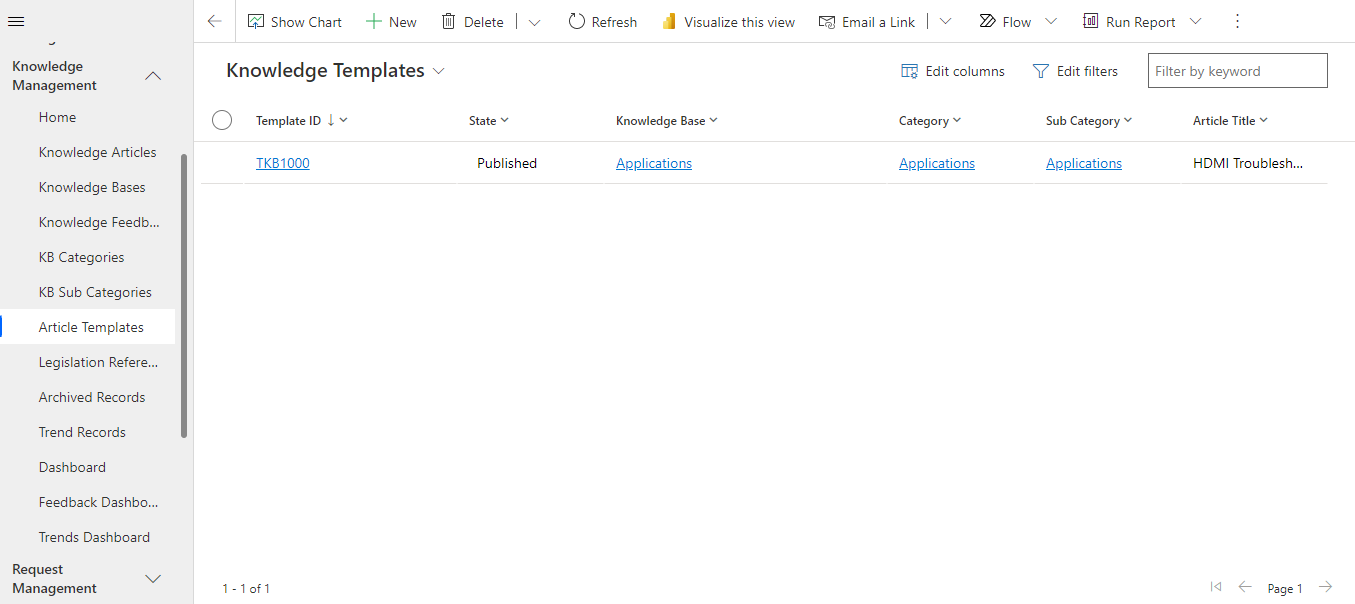The image size is (1355, 604).
Task: Refresh the templates list
Action: (602, 21)
